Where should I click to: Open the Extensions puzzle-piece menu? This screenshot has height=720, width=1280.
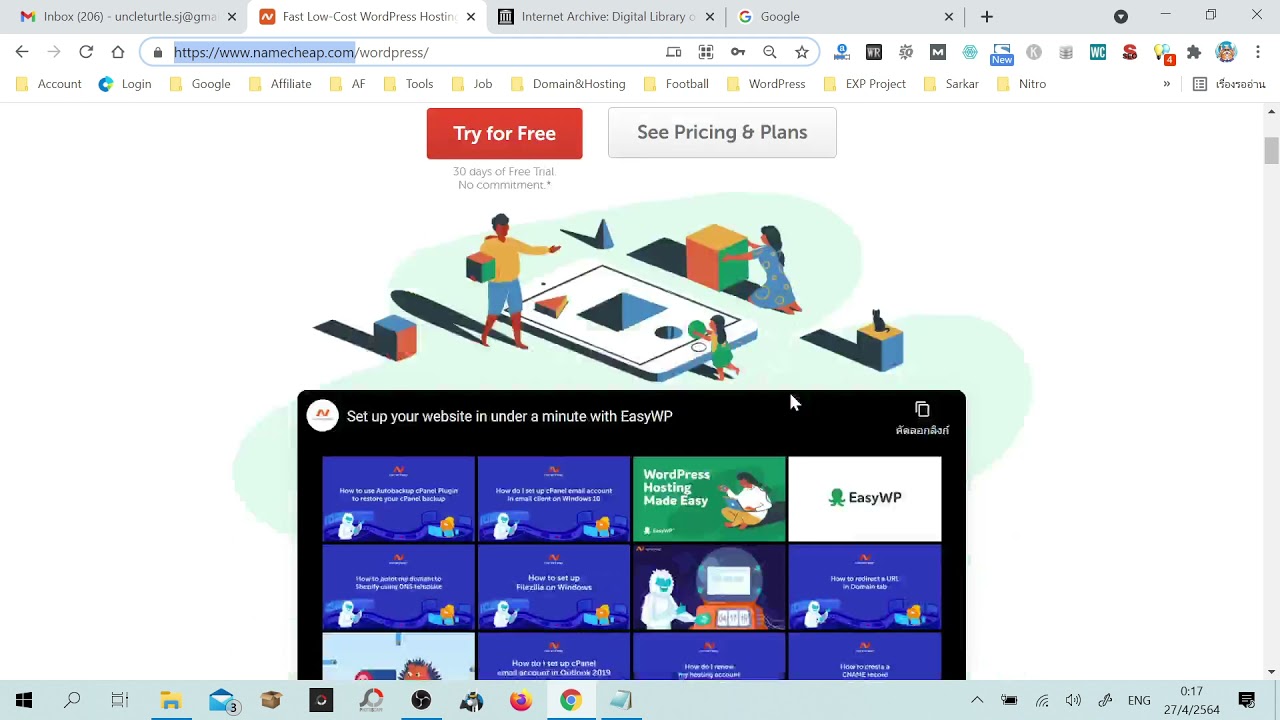click(x=1194, y=52)
